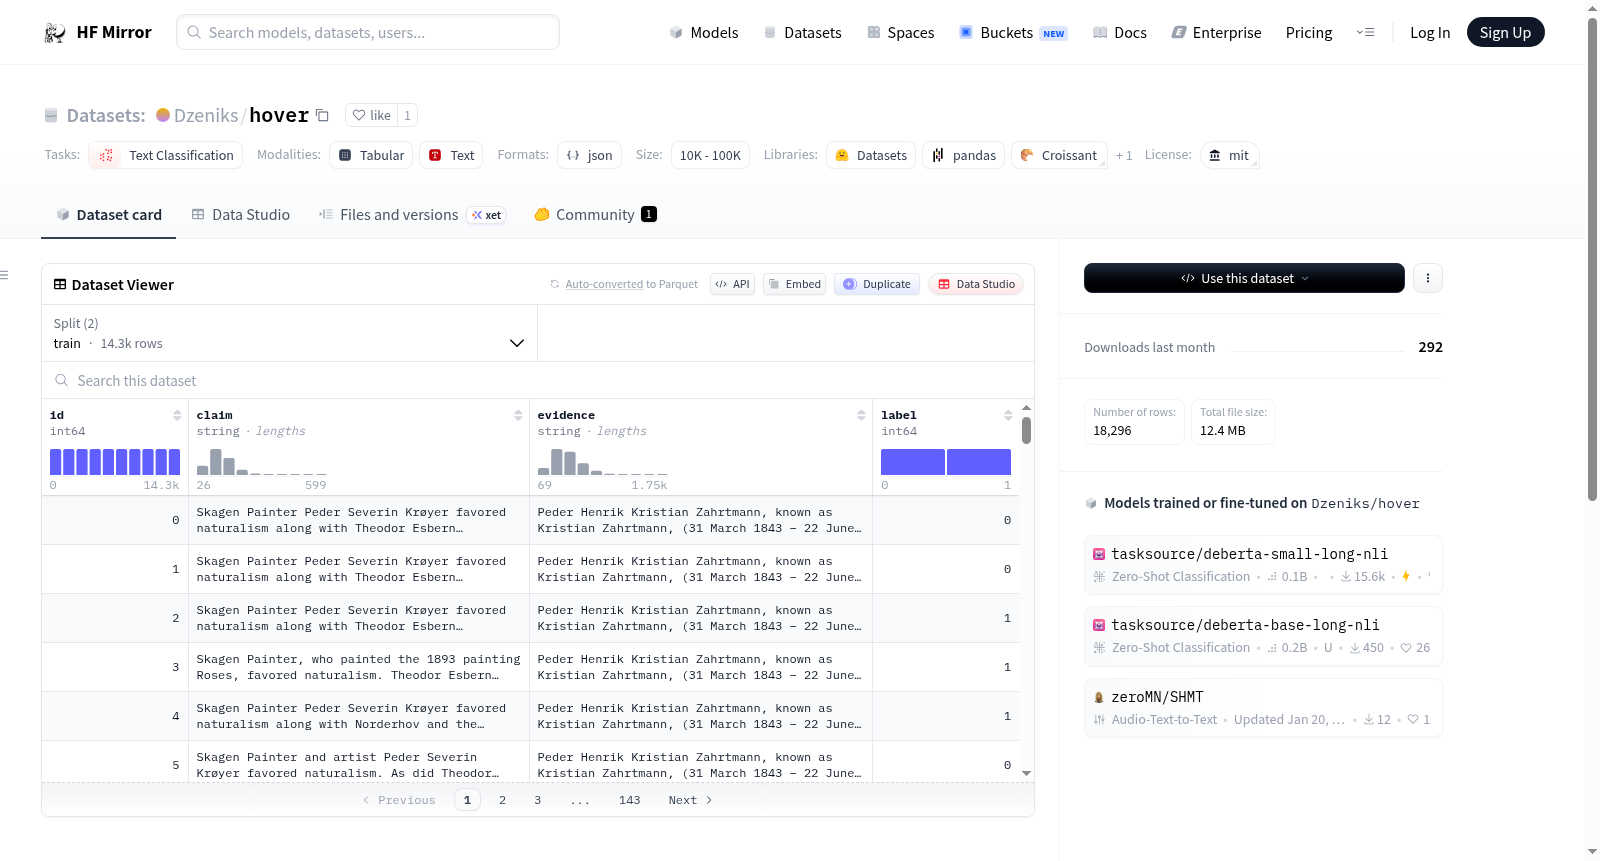The height and width of the screenshot is (861, 1600).
Task: Open the API button in Dataset Viewer
Action: (732, 284)
